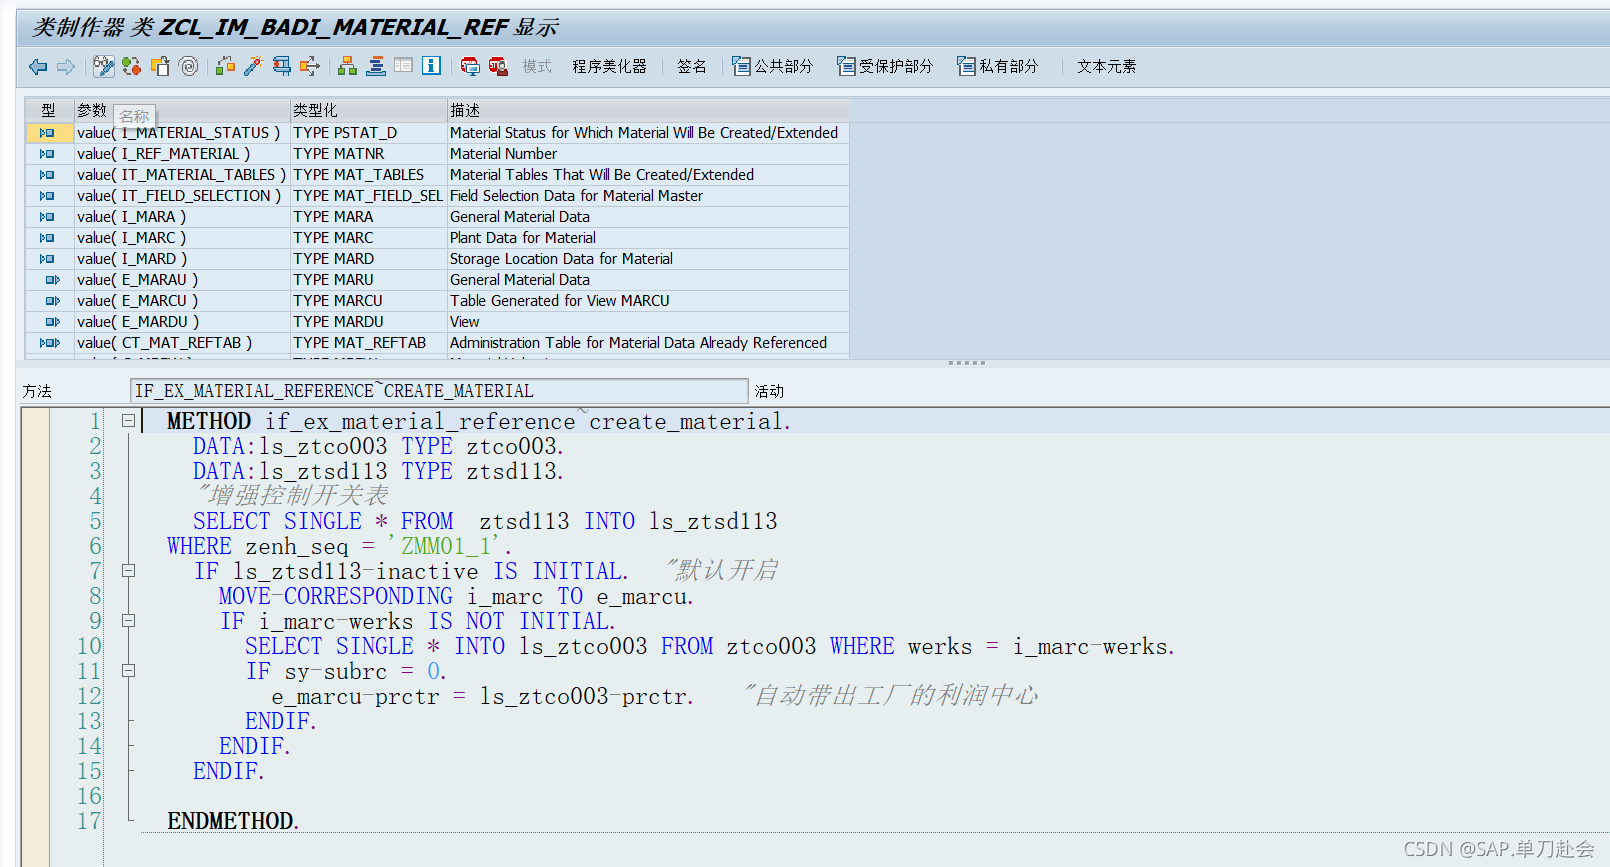The height and width of the screenshot is (867, 1610).
Task: Select the value( I_MARD ) parameter cell
Action: click(x=181, y=259)
